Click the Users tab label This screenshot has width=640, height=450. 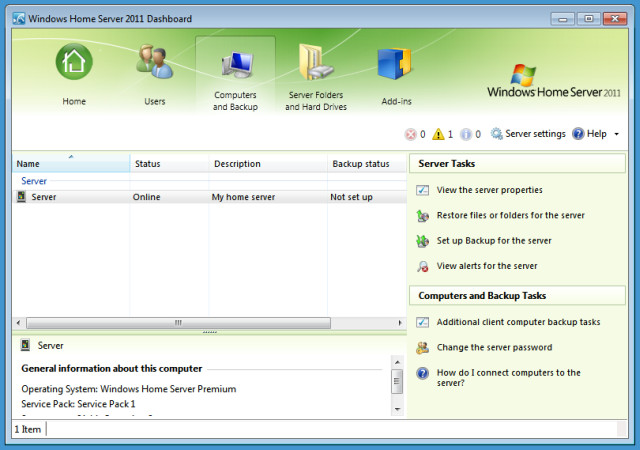point(154,101)
